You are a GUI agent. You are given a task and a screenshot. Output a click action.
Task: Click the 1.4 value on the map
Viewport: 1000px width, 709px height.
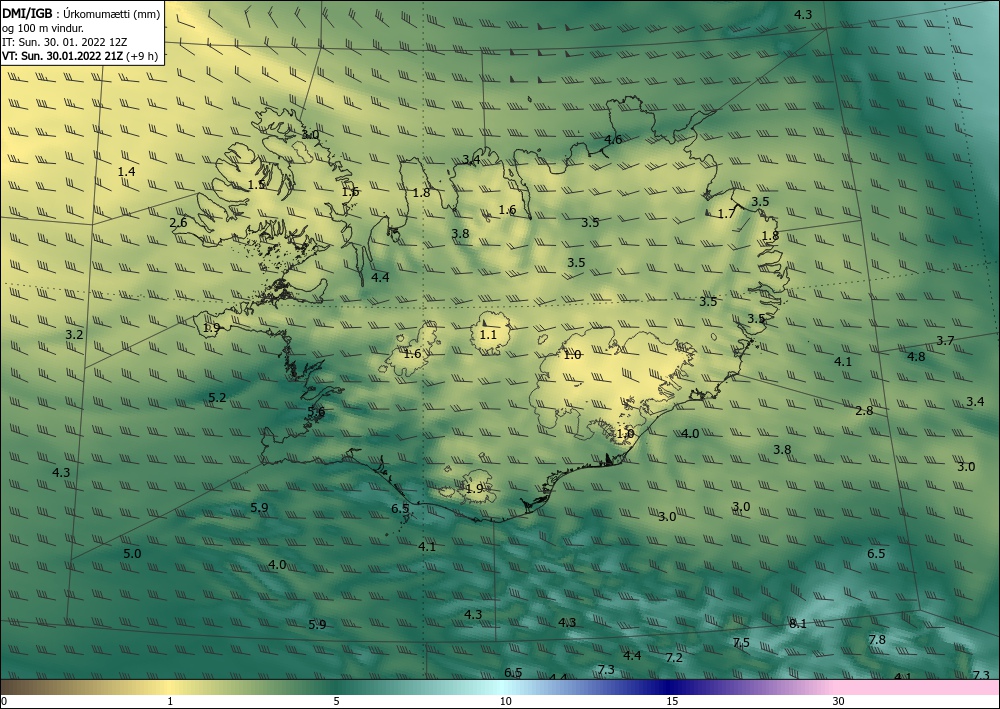tap(127, 172)
